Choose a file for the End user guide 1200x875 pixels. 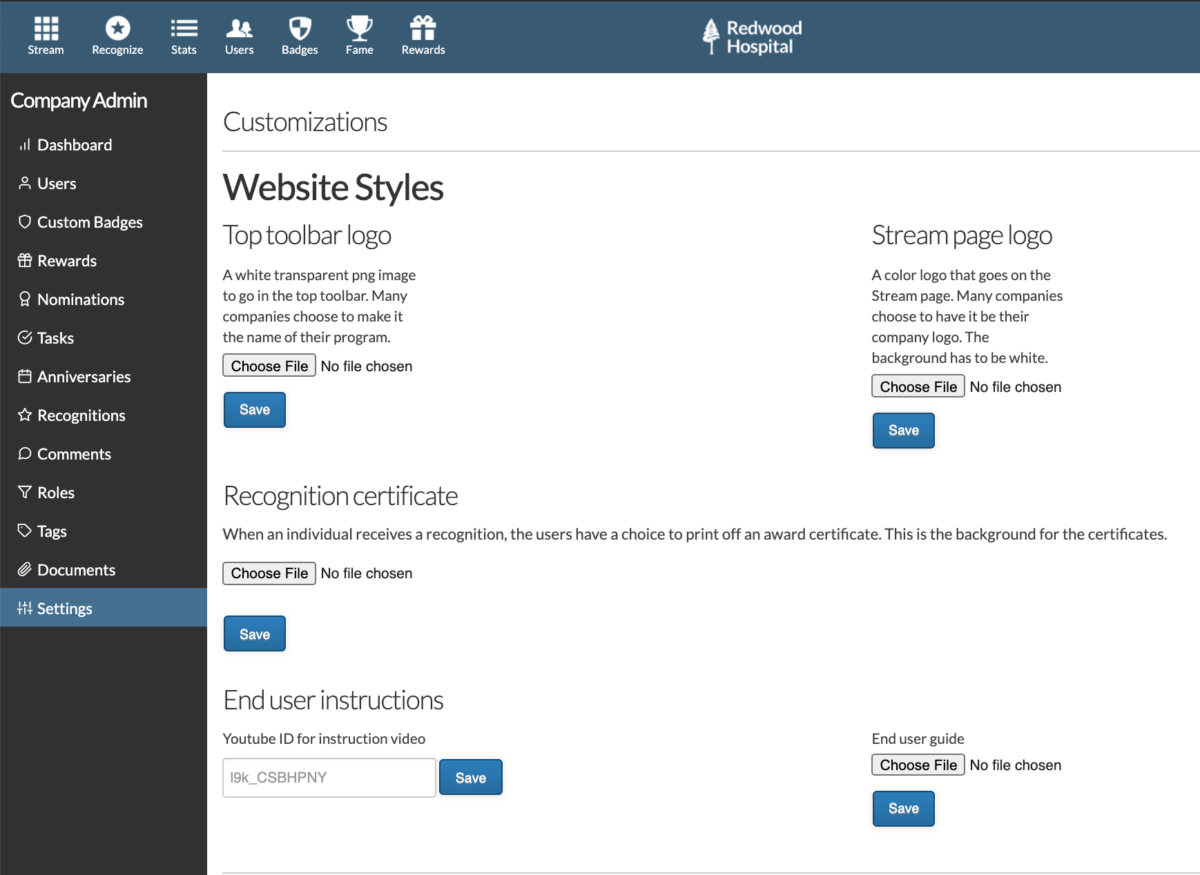click(917, 764)
